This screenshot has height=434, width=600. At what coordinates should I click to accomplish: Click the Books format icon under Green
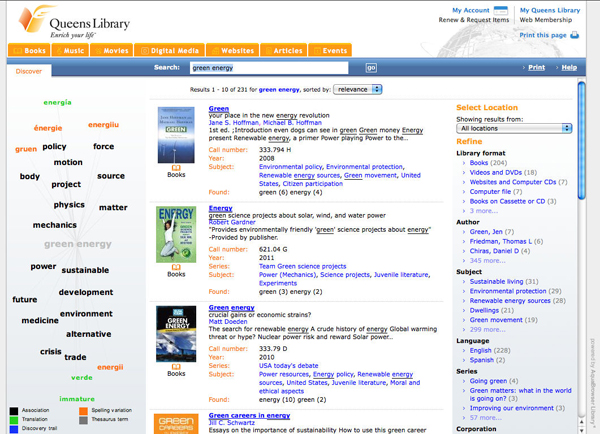pos(176,166)
